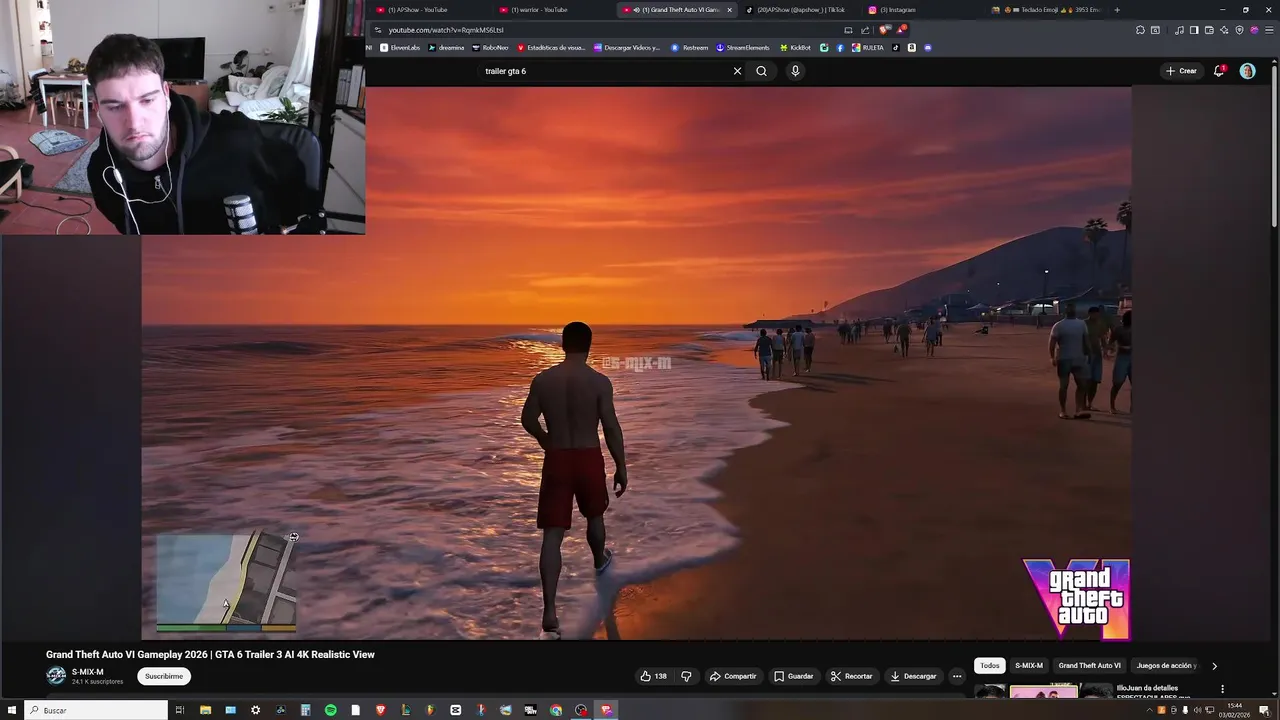Viewport: 1280px width, 720px height.
Task: Open the KickBot bookmark
Action: pos(795,48)
